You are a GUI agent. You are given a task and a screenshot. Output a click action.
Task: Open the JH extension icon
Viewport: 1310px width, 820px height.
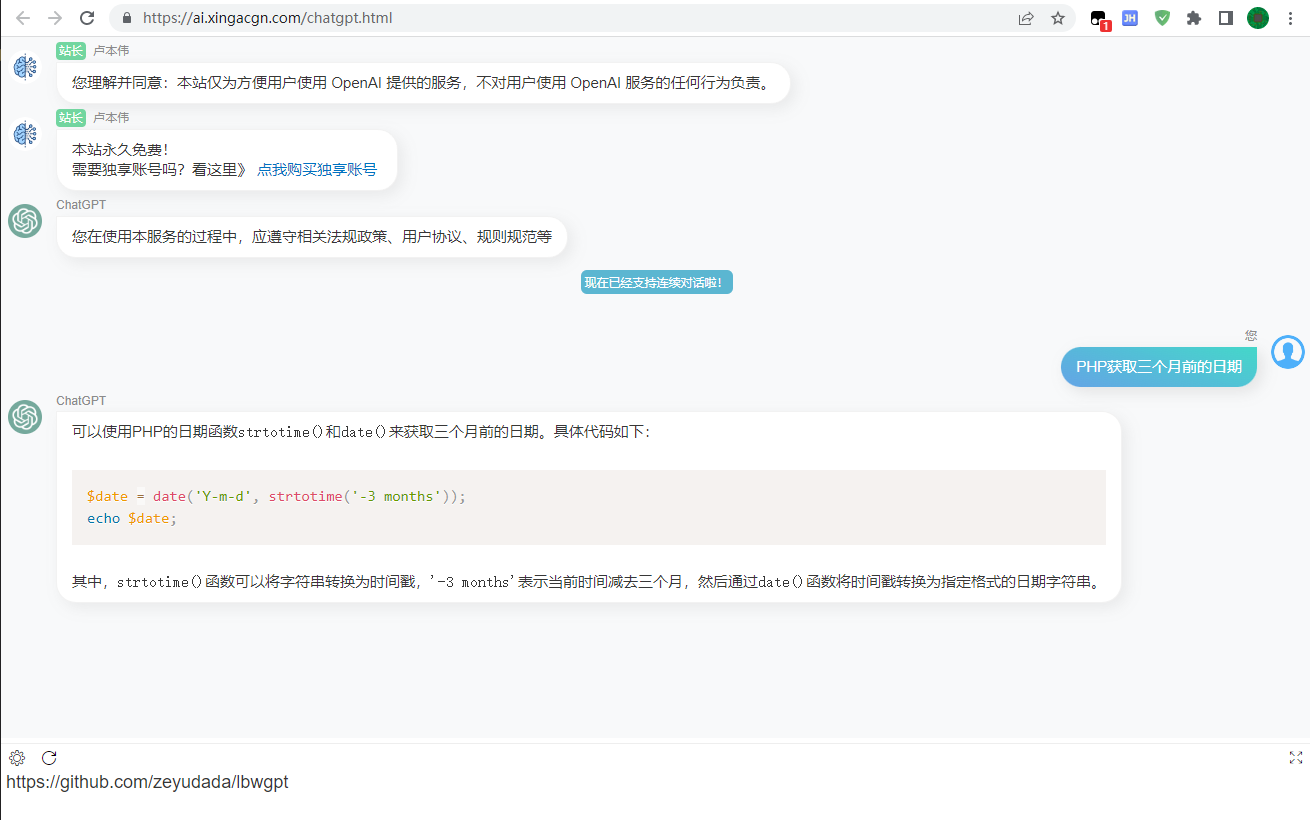coord(1130,18)
